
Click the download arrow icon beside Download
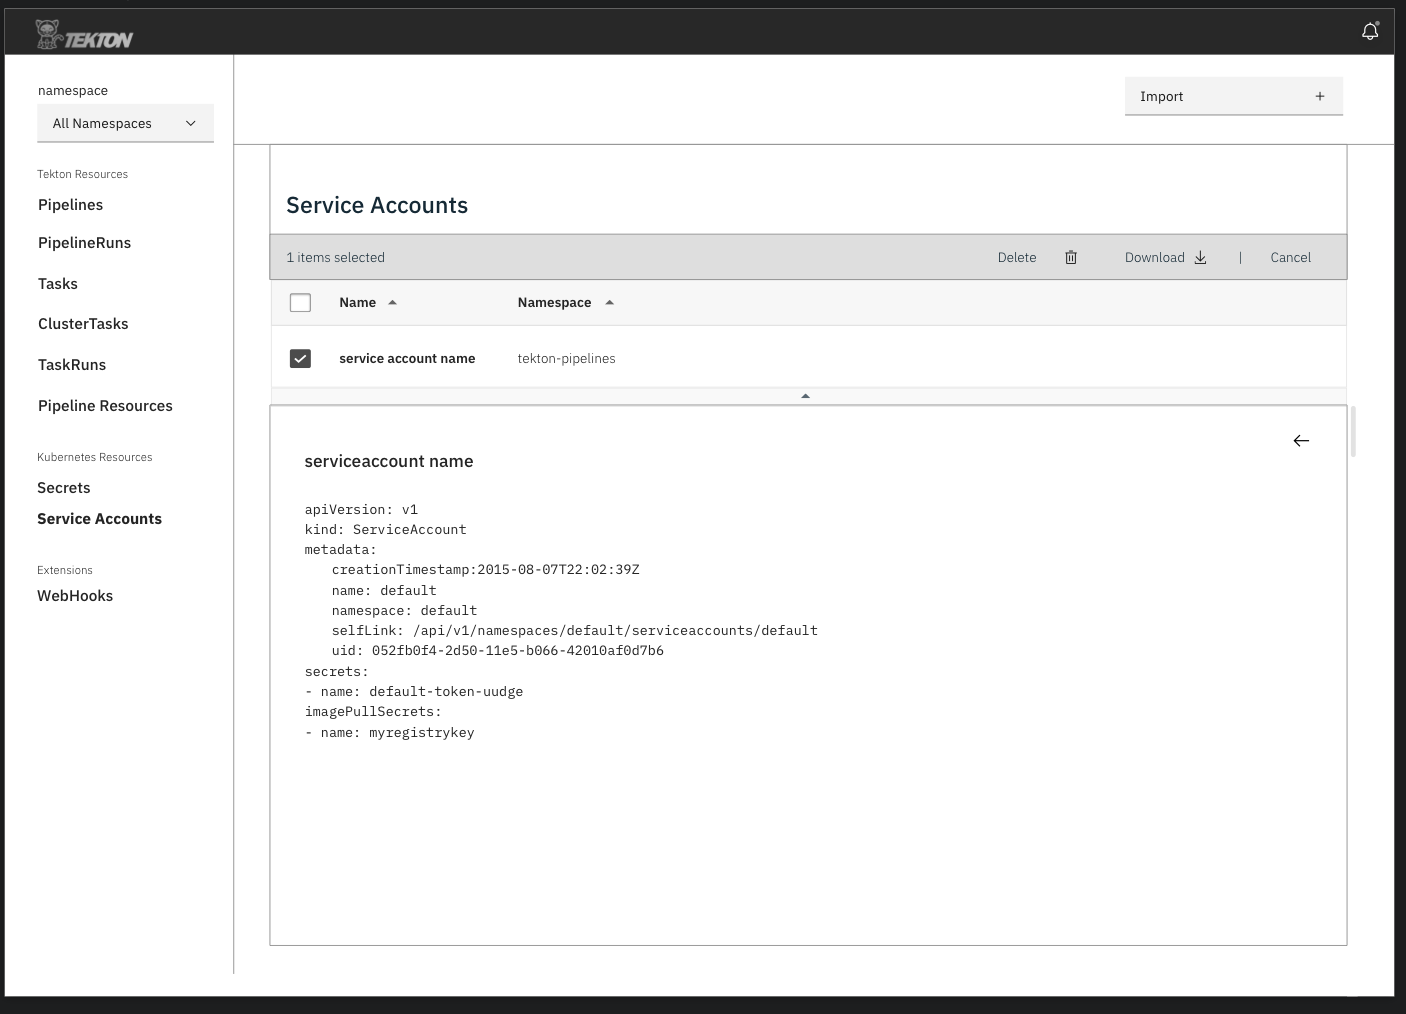click(1200, 257)
